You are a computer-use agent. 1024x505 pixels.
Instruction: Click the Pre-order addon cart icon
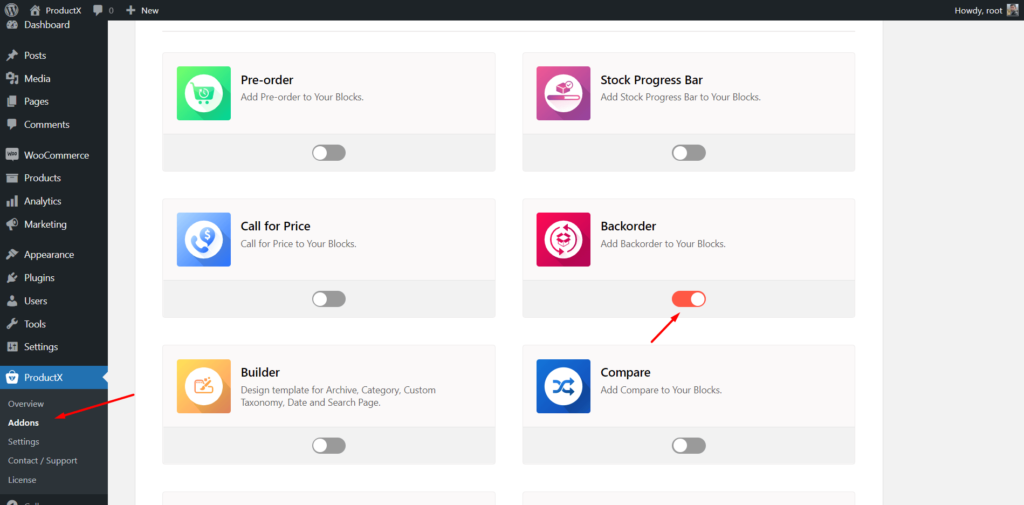tap(204, 93)
